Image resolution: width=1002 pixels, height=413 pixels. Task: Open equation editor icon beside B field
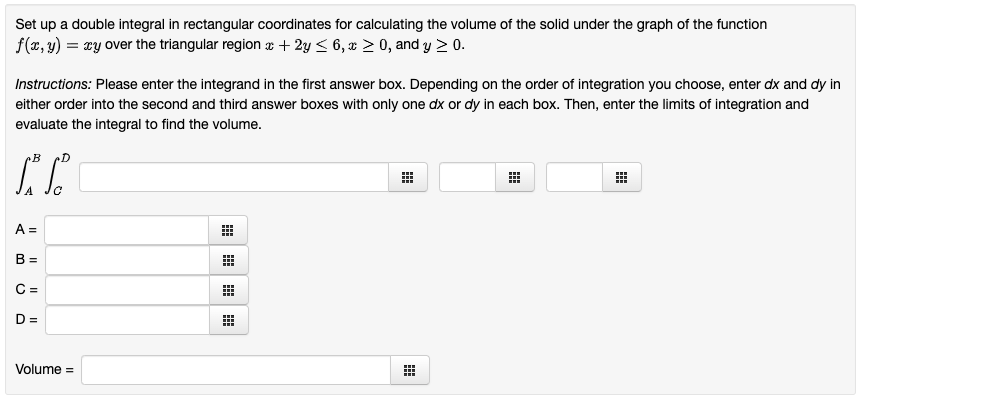click(228, 260)
